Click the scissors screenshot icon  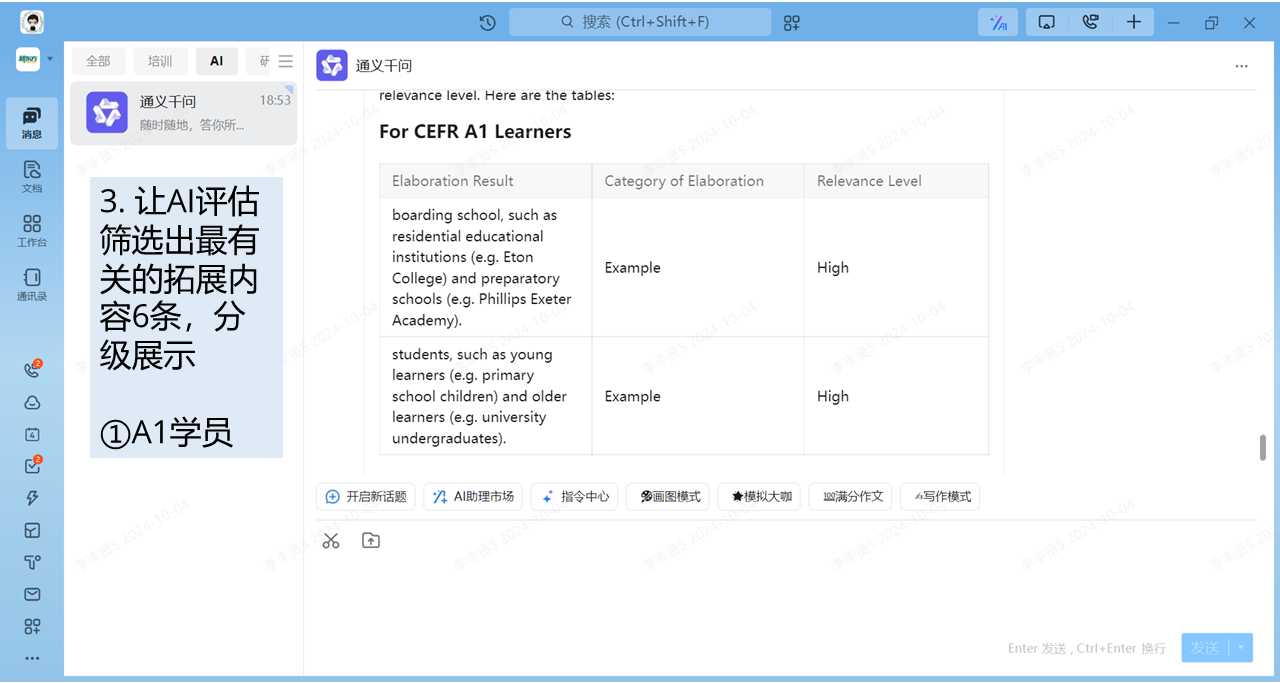point(331,541)
